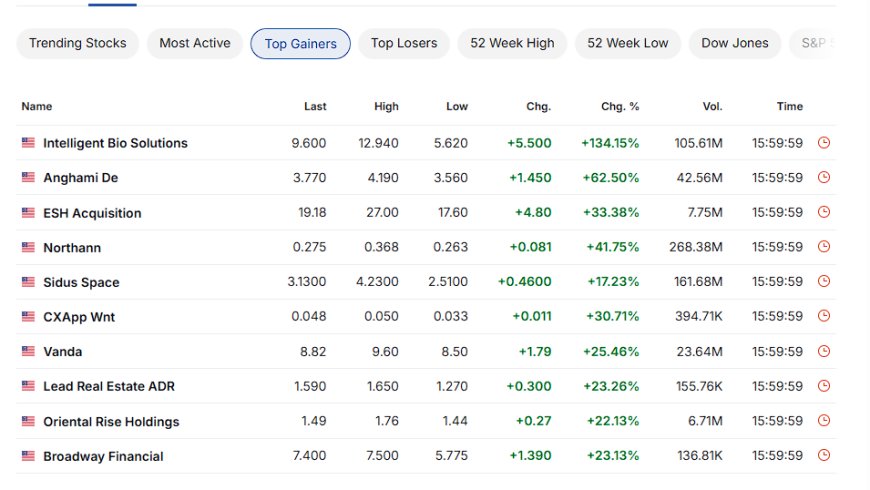Click the US flag beside Oriental Rise Holdings
Screen dimensions: 870x490
(x=28, y=421)
